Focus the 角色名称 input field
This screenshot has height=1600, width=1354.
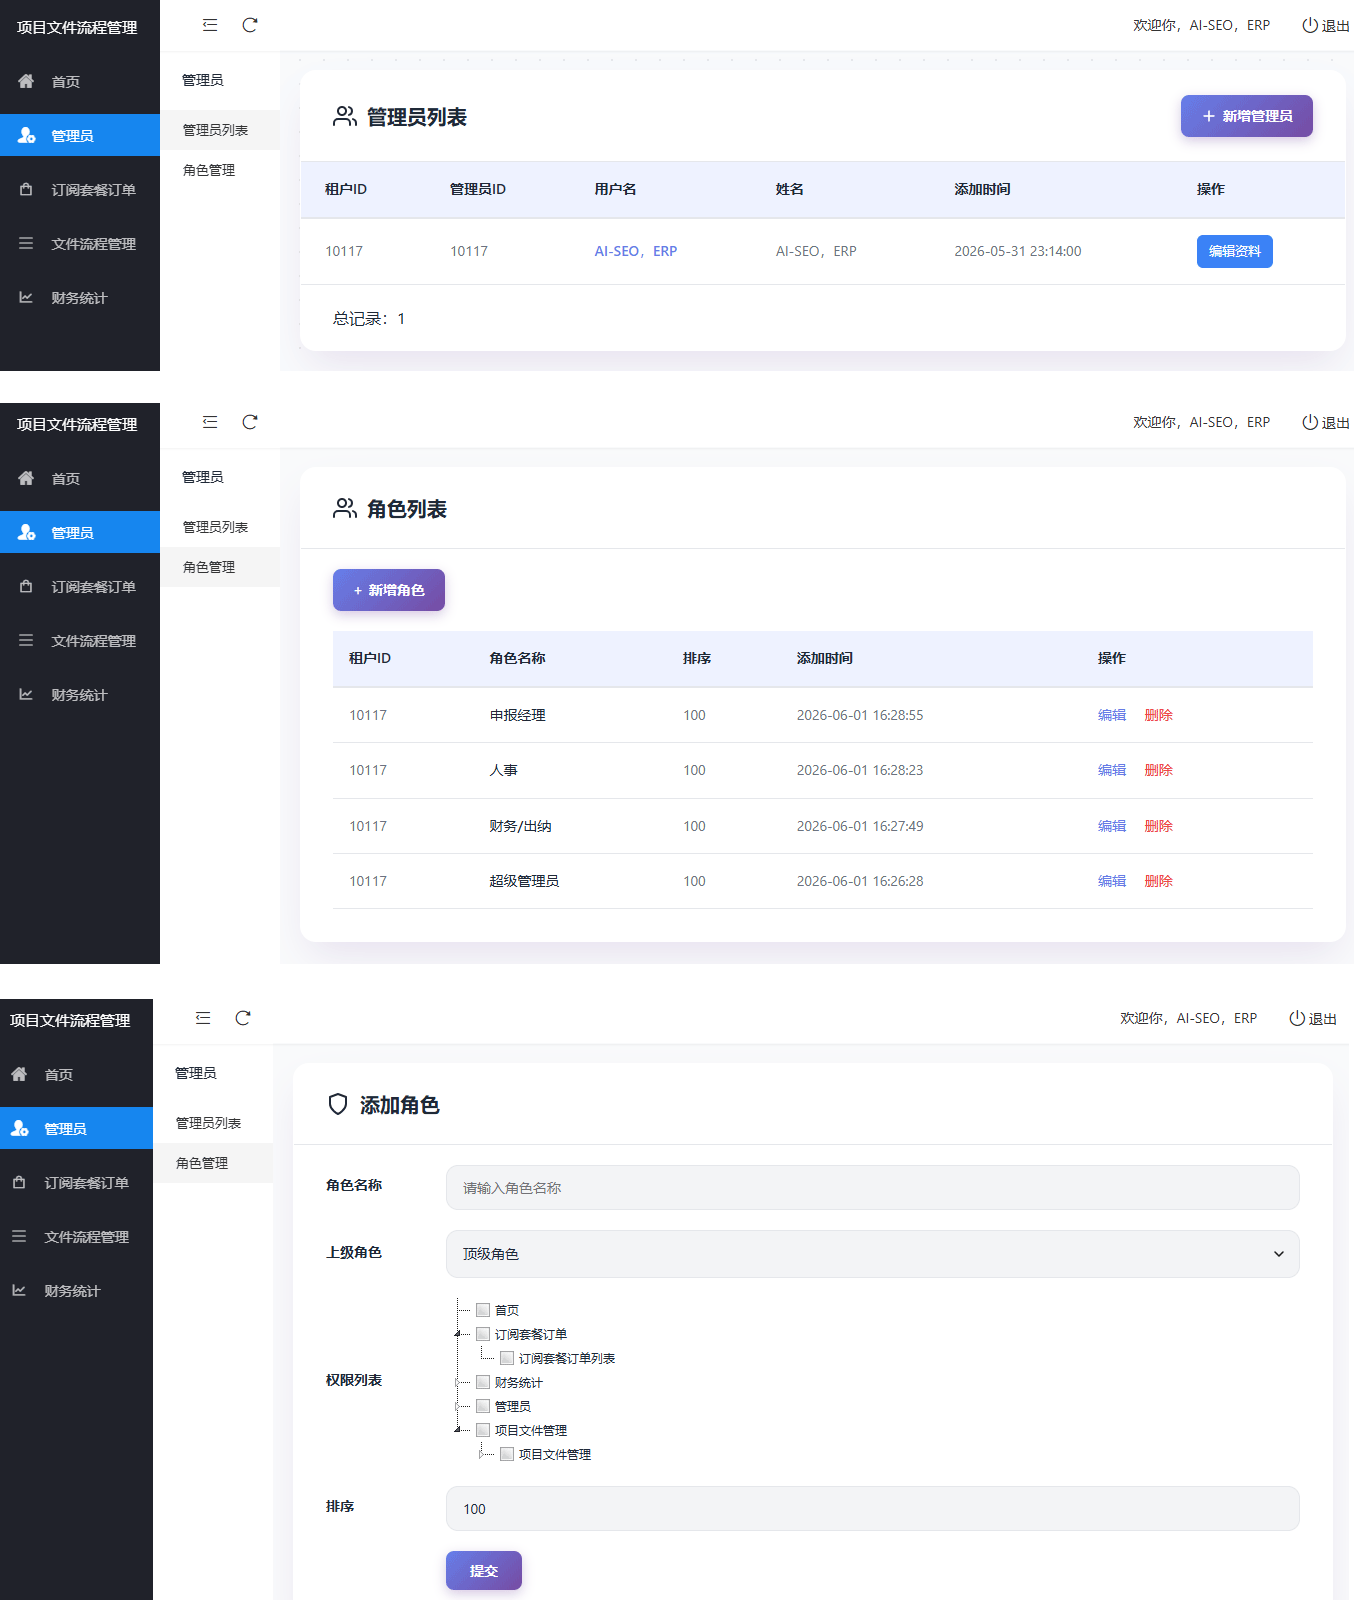(x=872, y=1188)
